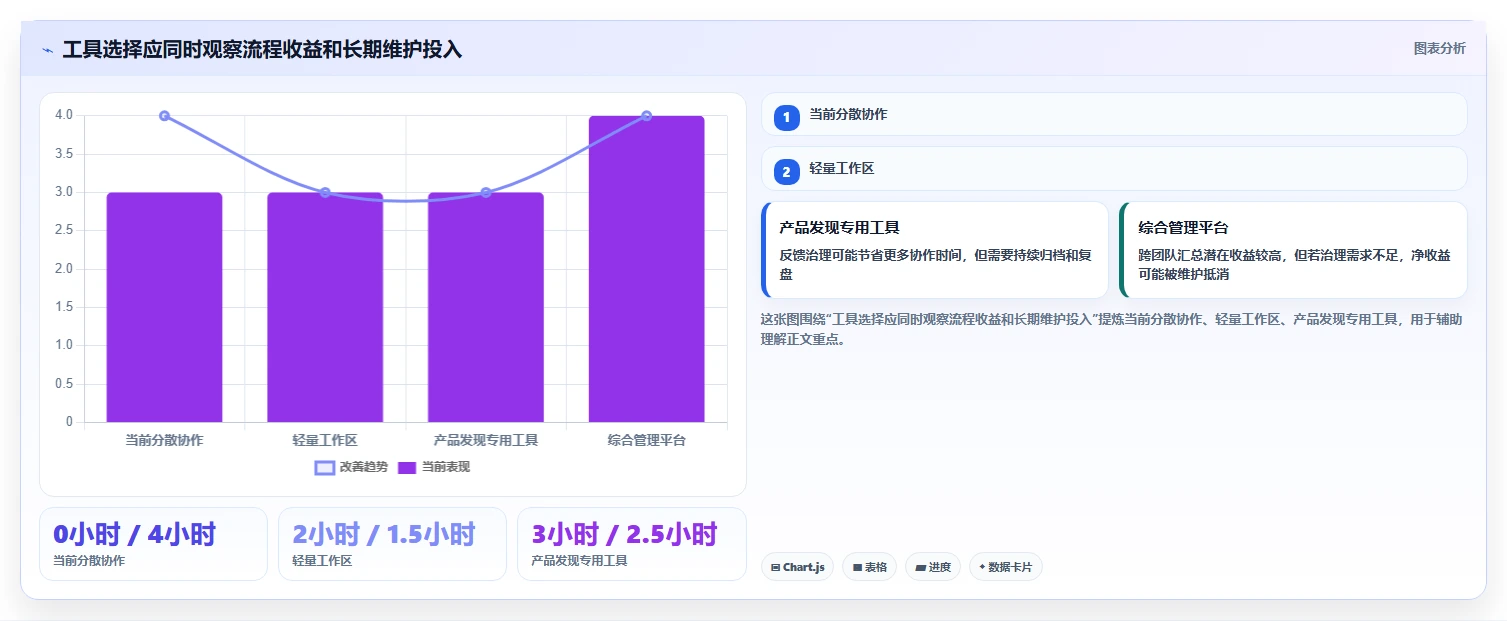
Task: Toggle the 改善趋势 legend item
Action: pyautogui.click(x=349, y=467)
